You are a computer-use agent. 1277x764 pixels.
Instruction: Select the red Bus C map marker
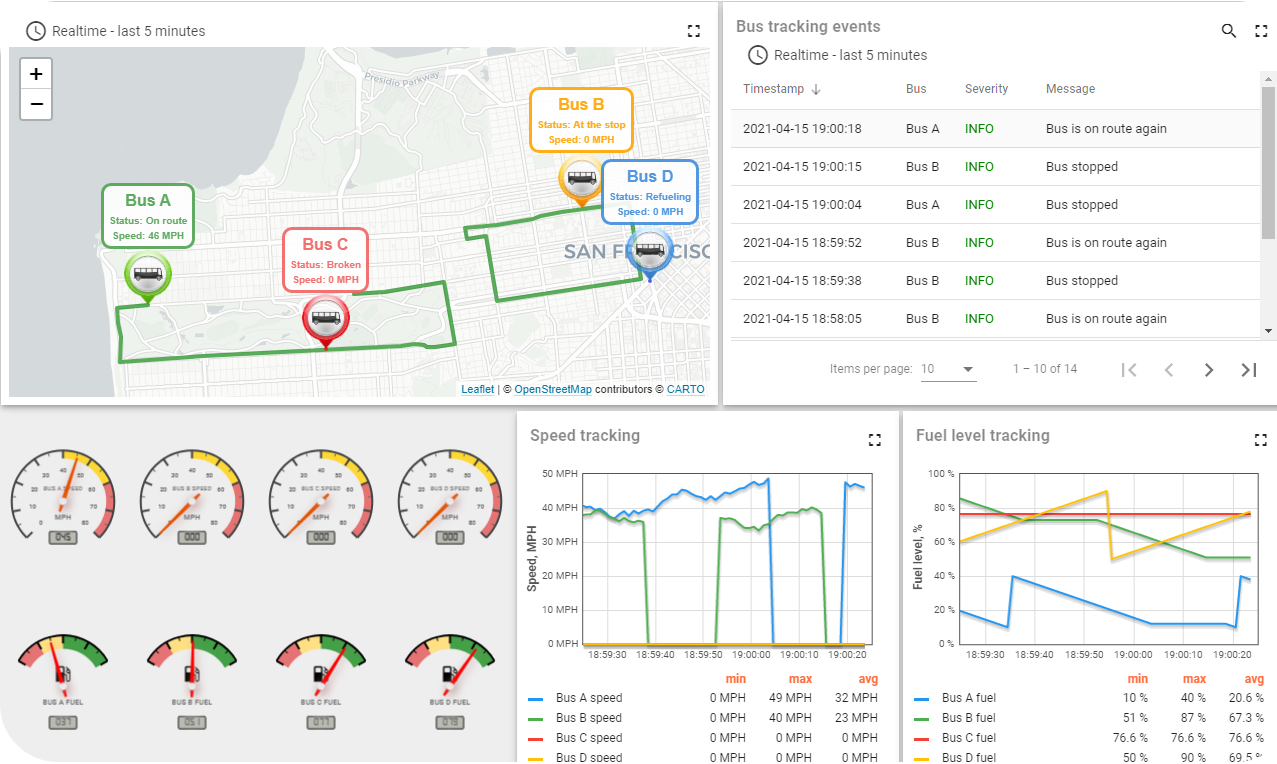[325, 322]
